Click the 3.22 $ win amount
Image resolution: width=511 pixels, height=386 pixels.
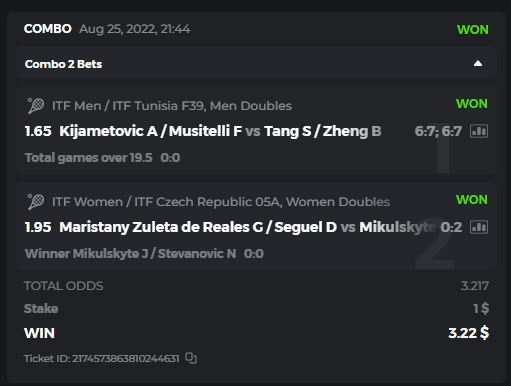[x=469, y=333]
